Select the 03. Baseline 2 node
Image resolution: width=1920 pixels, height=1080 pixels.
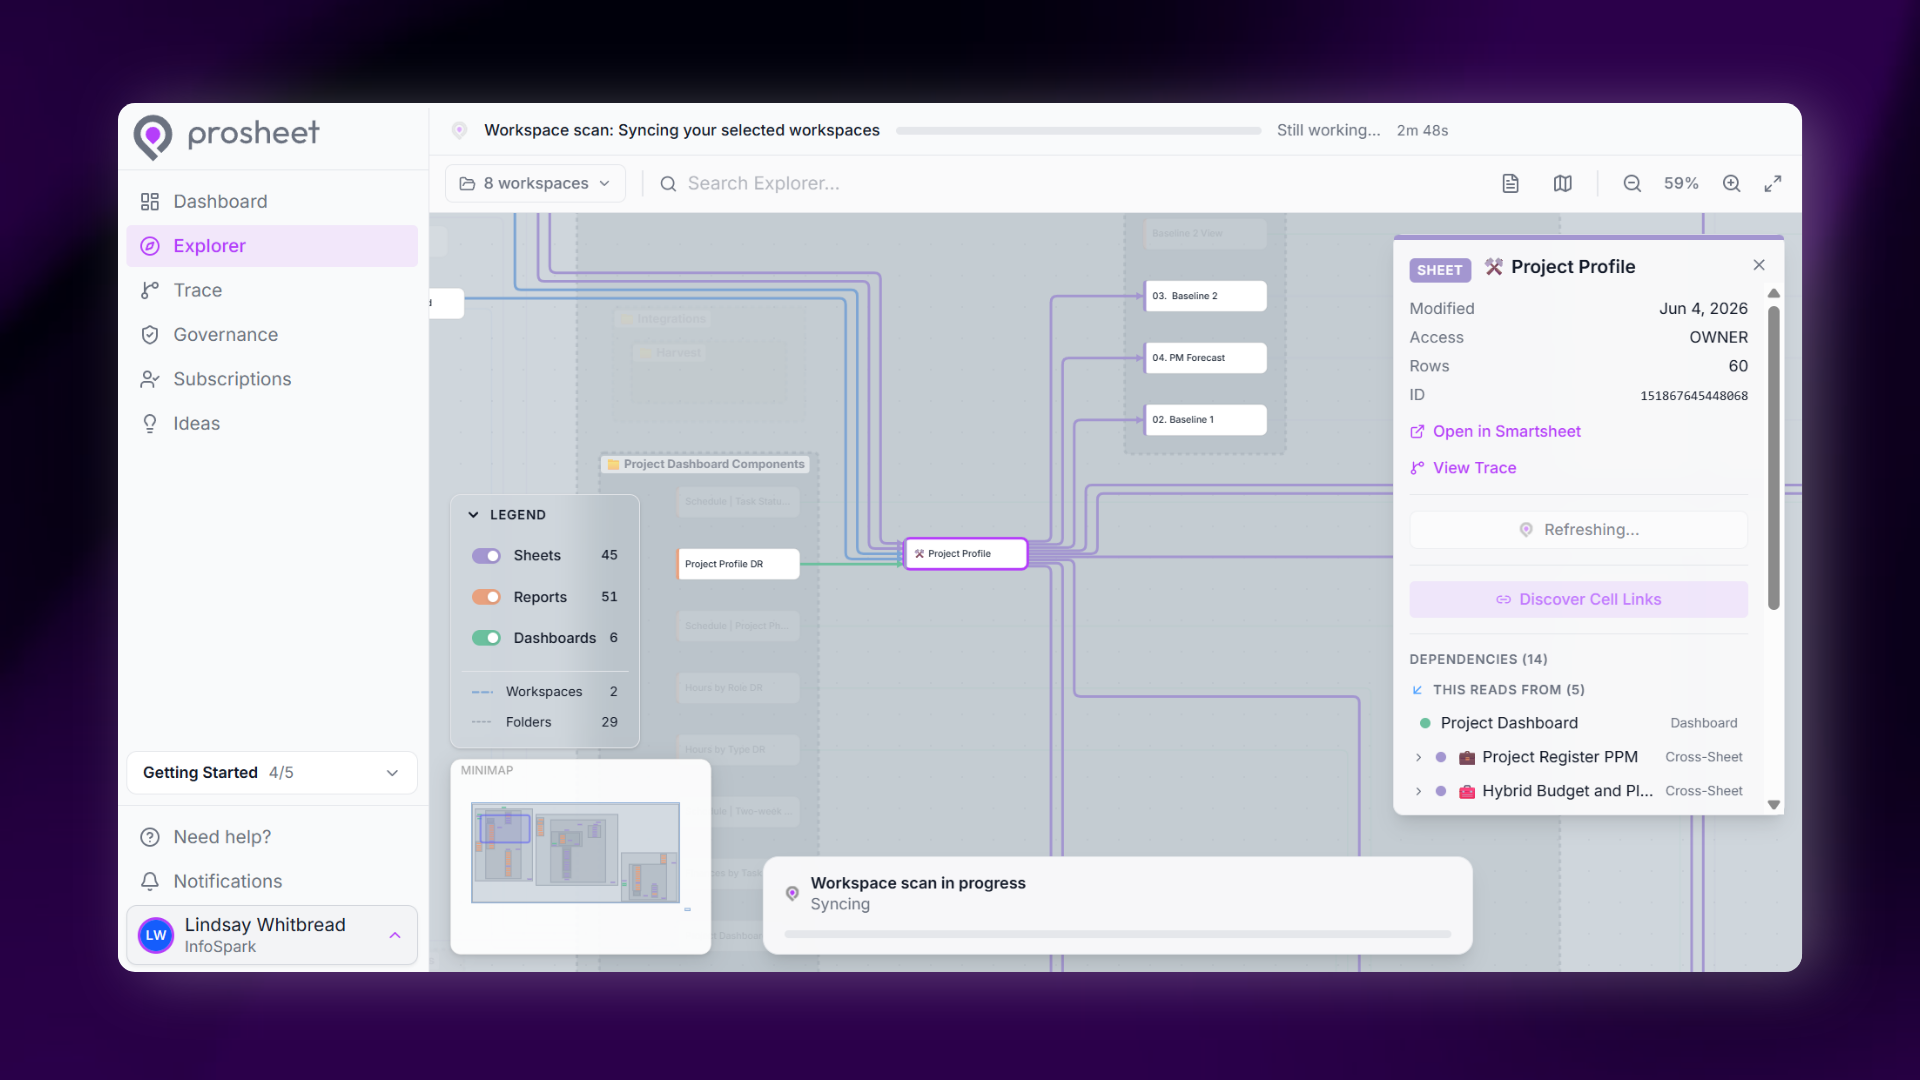point(1205,296)
